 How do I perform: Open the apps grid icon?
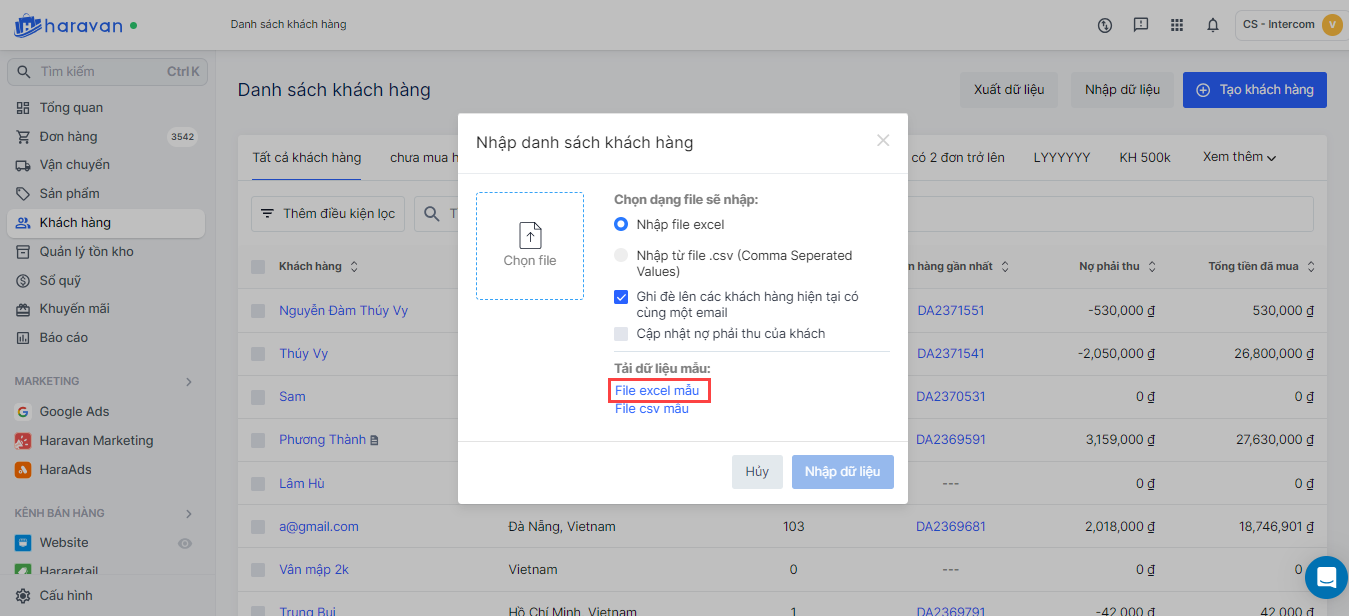[x=1177, y=25]
